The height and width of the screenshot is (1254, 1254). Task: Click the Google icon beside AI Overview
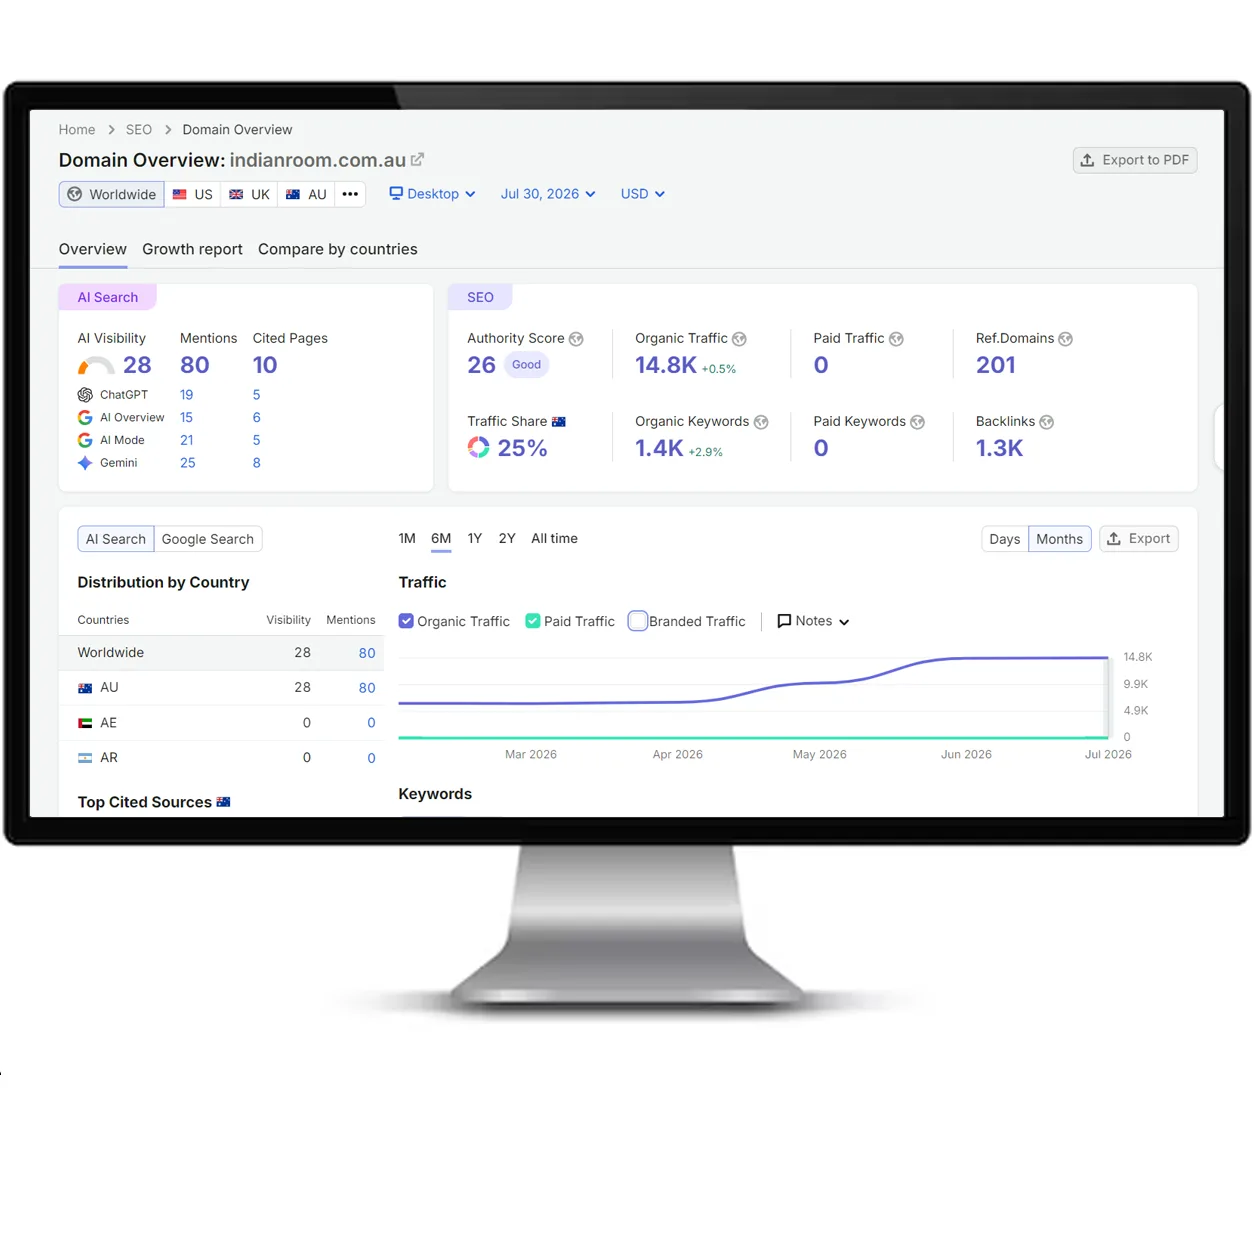point(85,417)
